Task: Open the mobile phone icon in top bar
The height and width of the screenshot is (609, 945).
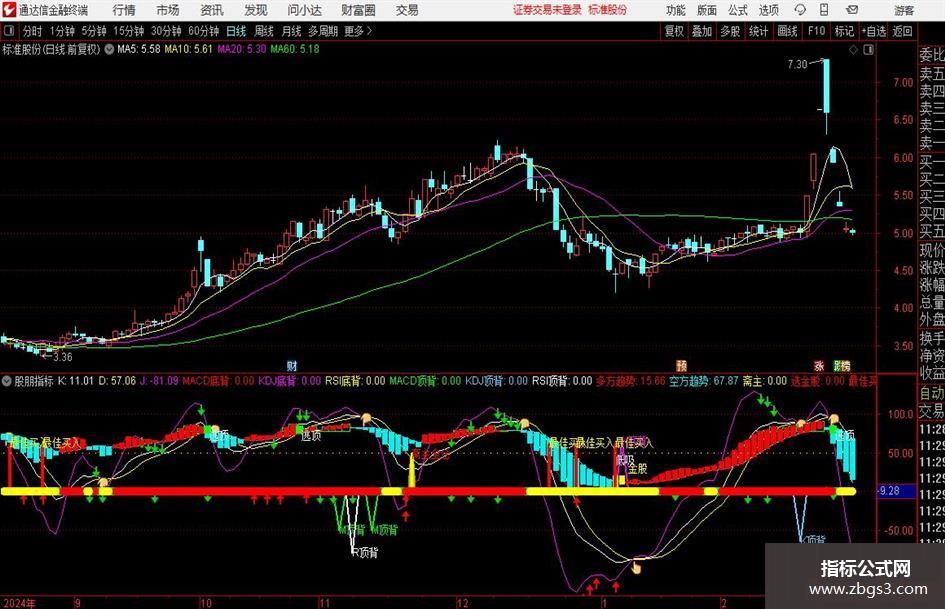Action: [824, 10]
